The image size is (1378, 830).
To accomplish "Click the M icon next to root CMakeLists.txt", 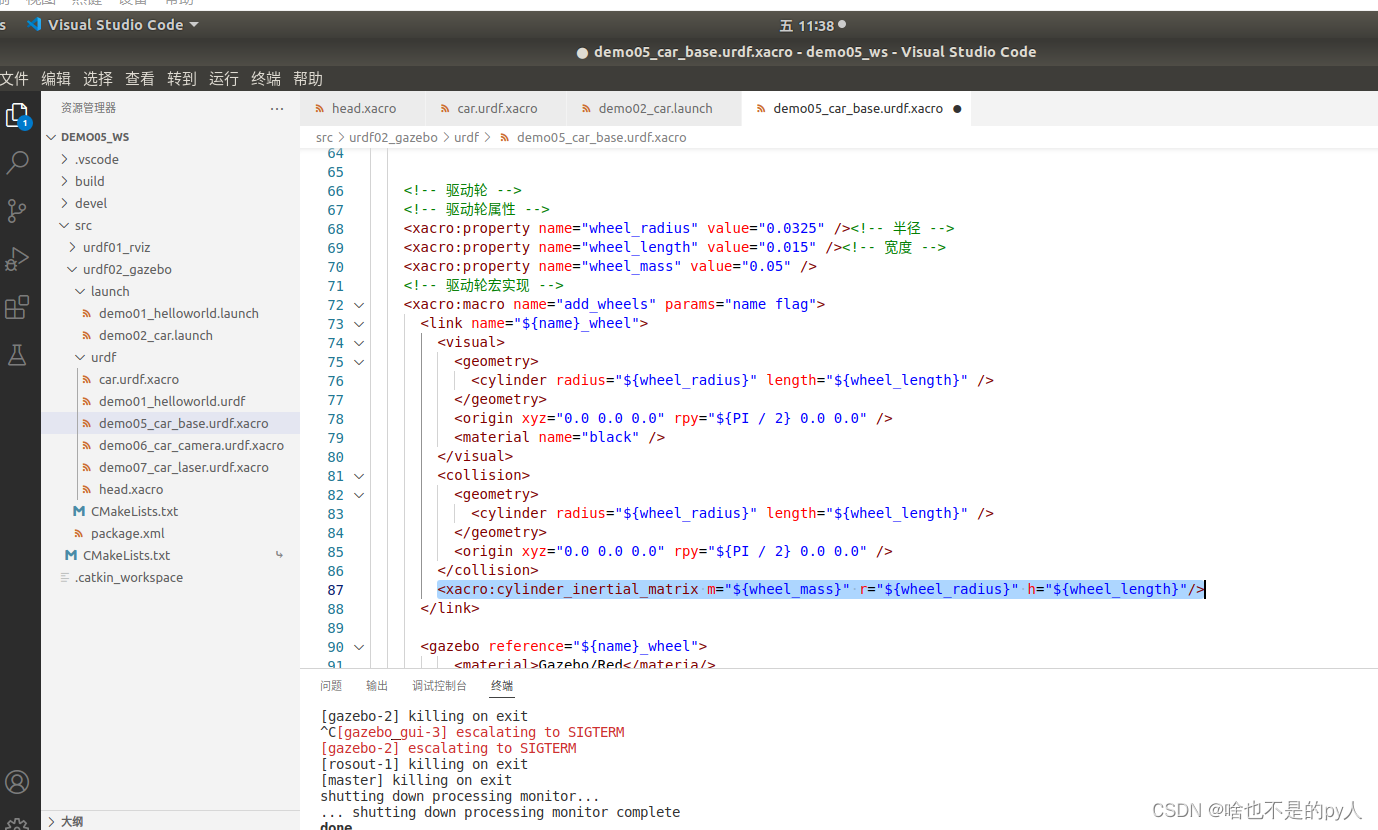I will click(70, 555).
